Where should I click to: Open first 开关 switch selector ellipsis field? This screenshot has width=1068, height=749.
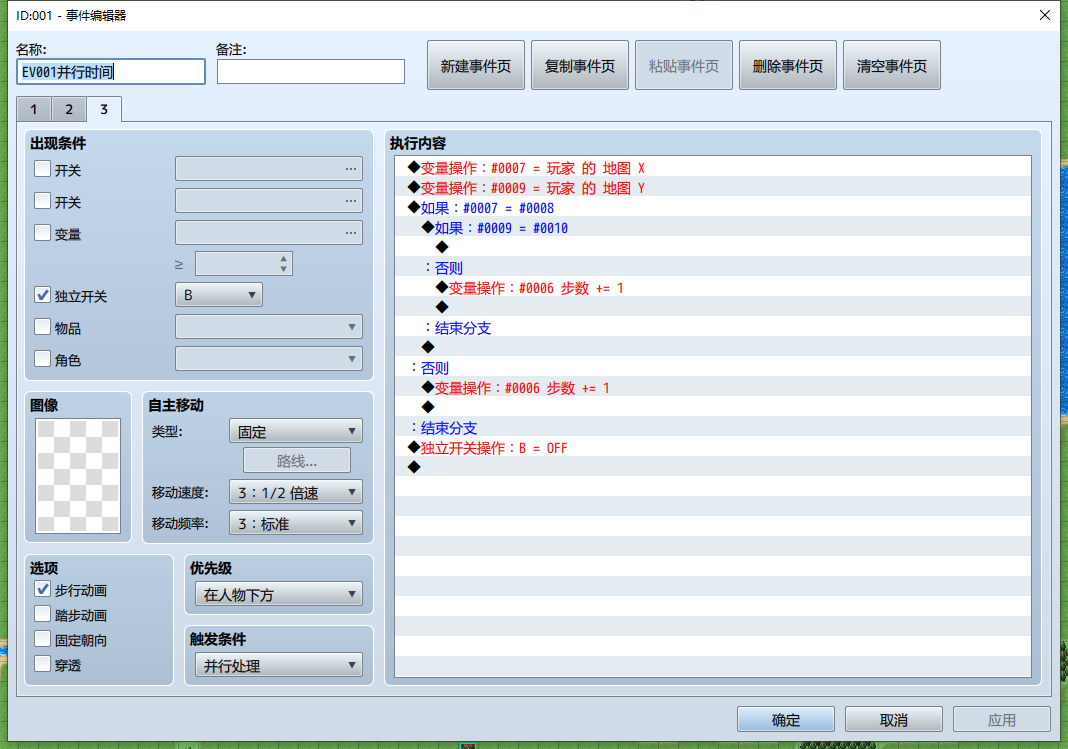tap(268, 169)
